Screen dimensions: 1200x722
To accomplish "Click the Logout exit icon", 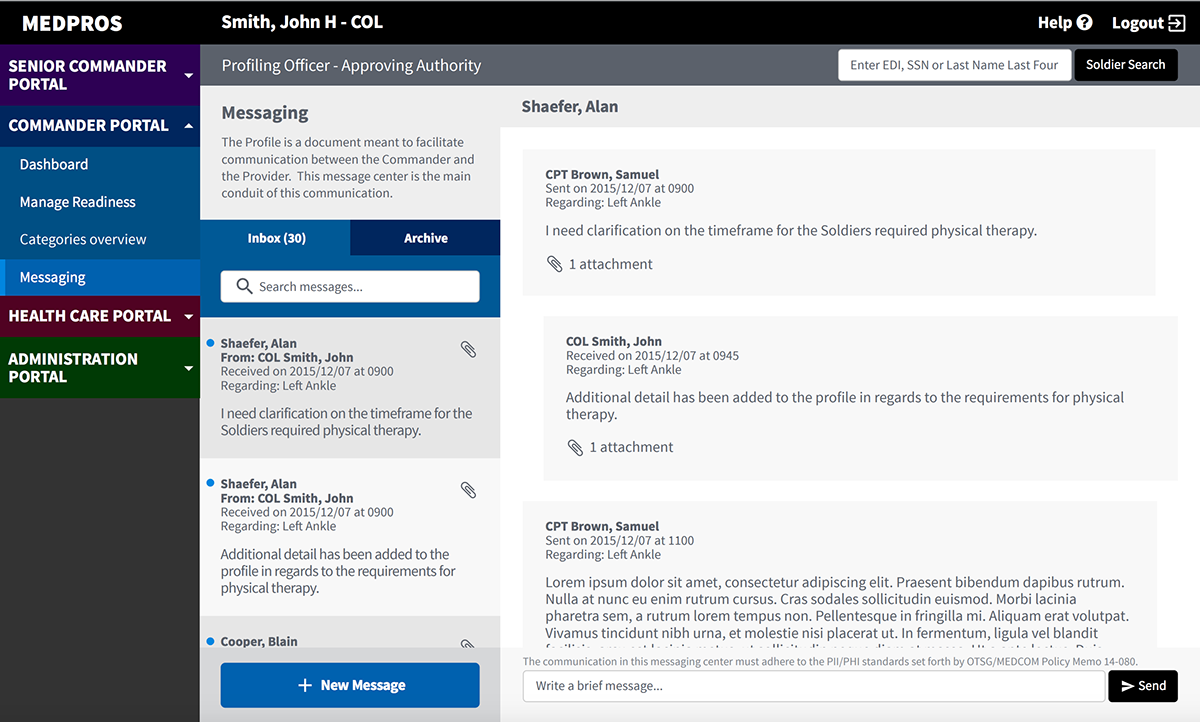I will 1176,23.
